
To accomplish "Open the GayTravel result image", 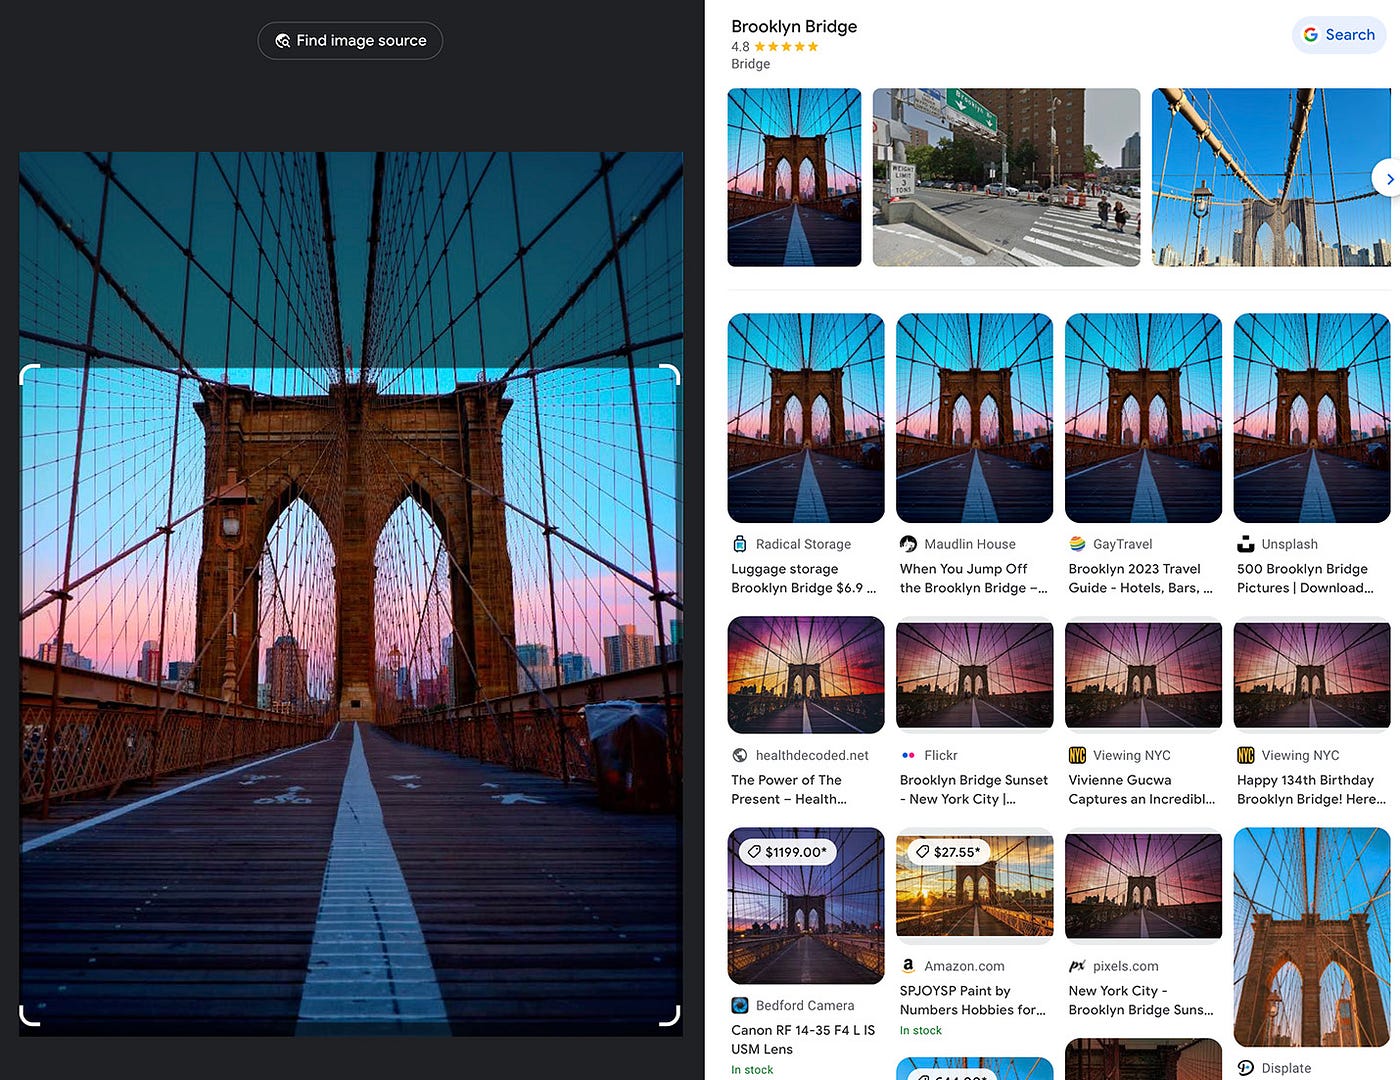I will click(1144, 418).
